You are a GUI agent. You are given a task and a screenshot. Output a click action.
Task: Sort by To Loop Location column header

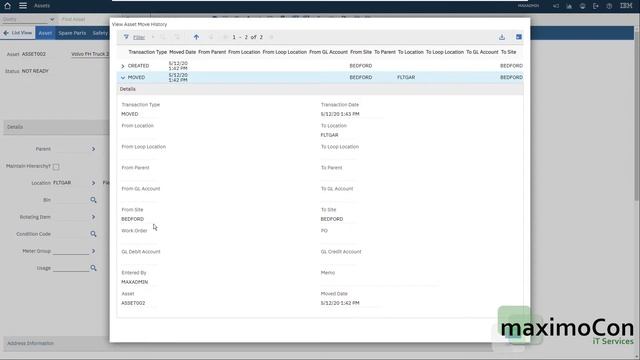tap(445, 52)
